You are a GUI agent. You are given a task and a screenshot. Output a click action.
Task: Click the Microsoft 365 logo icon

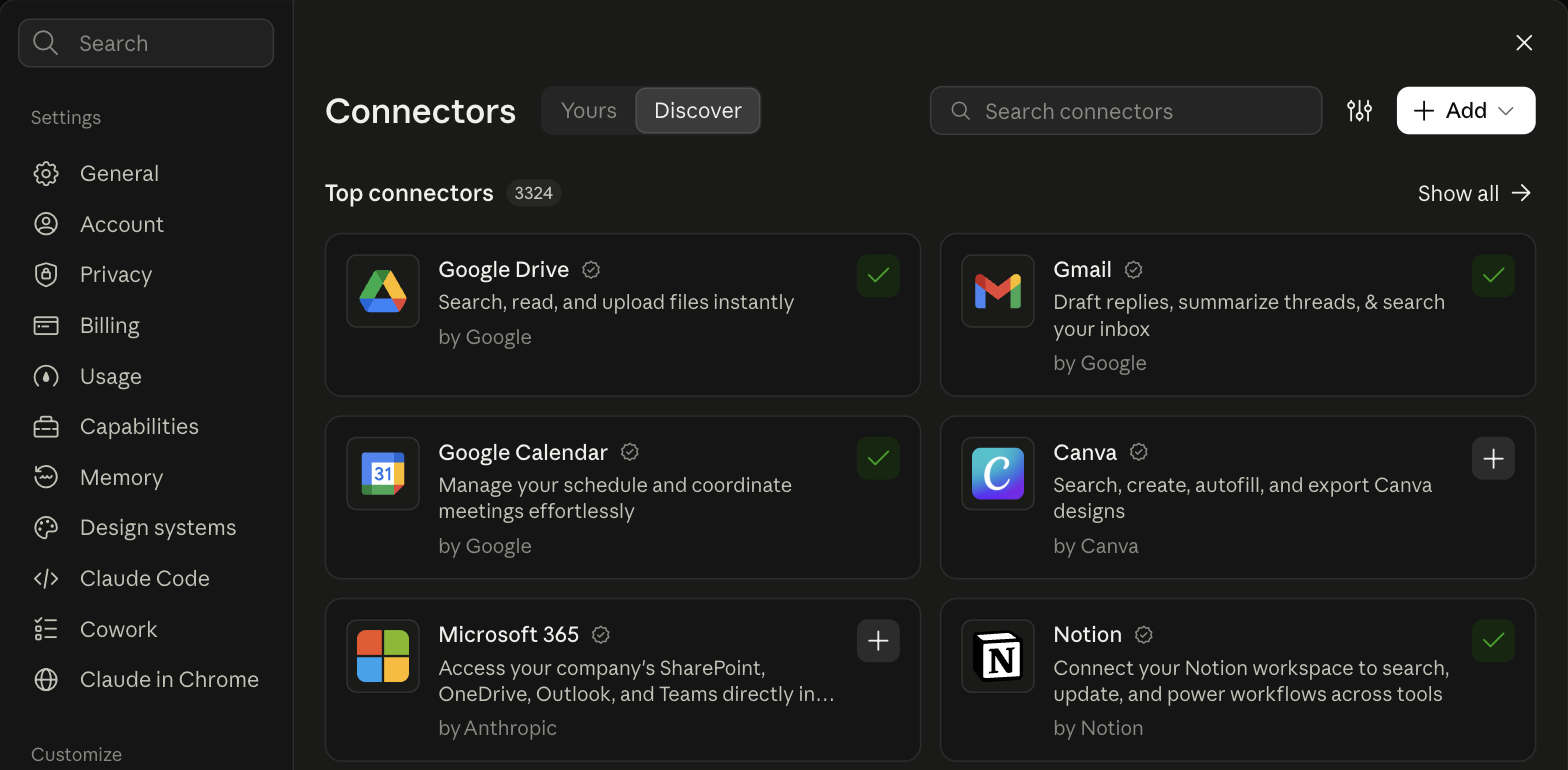point(383,656)
